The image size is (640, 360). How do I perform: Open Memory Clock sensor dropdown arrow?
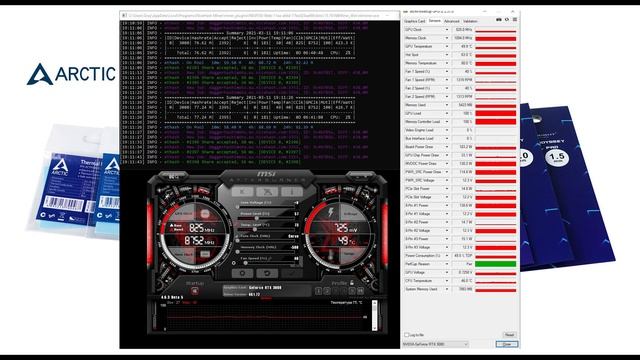[447, 38]
